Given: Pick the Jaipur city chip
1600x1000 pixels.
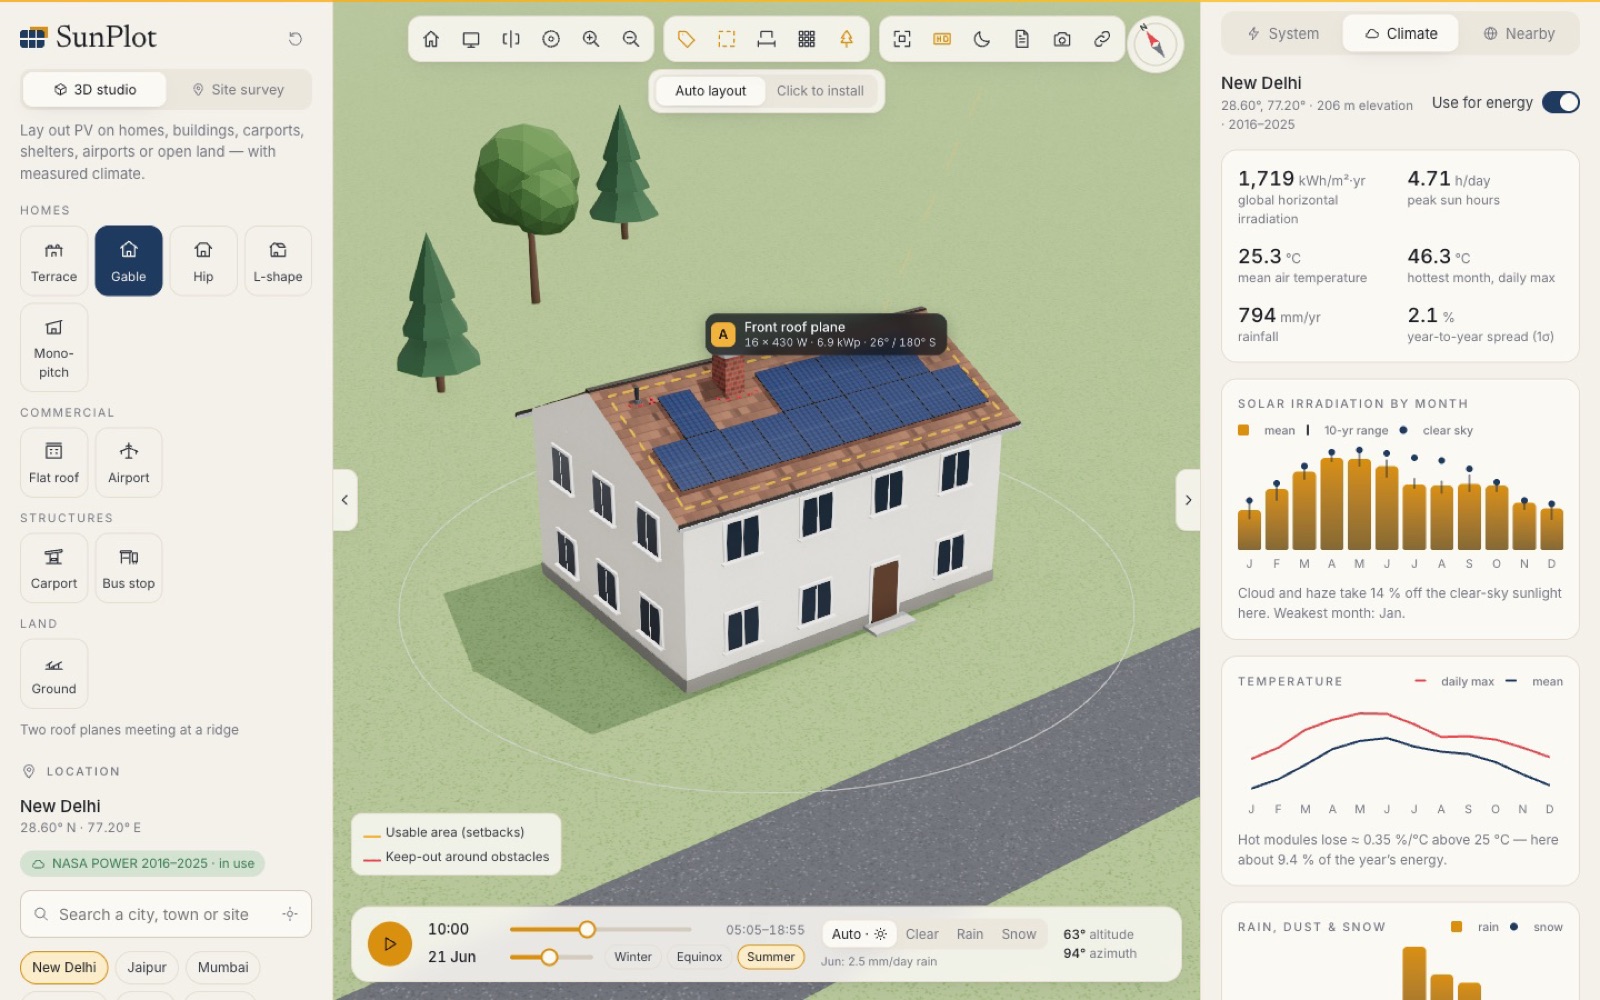Looking at the screenshot, I should (147, 967).
